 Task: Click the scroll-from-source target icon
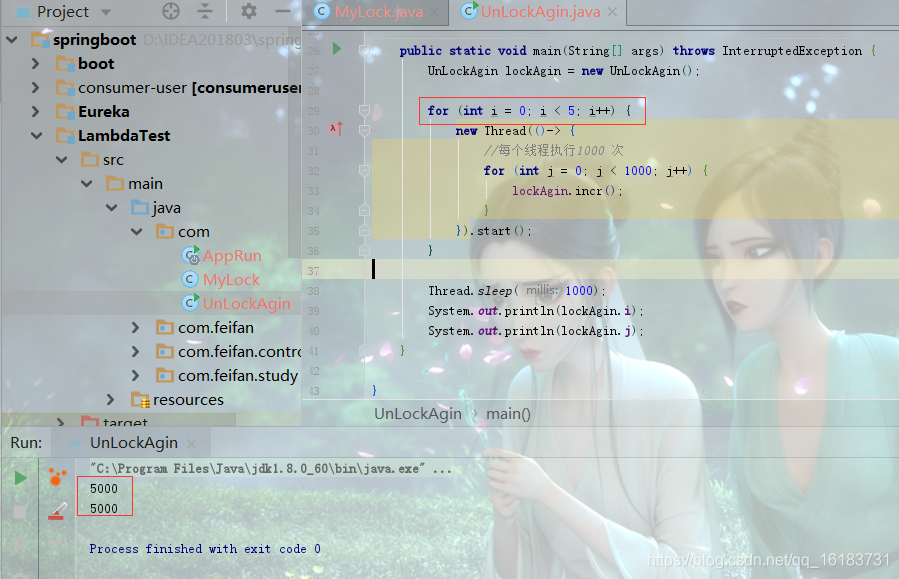(x=171, y=11)
